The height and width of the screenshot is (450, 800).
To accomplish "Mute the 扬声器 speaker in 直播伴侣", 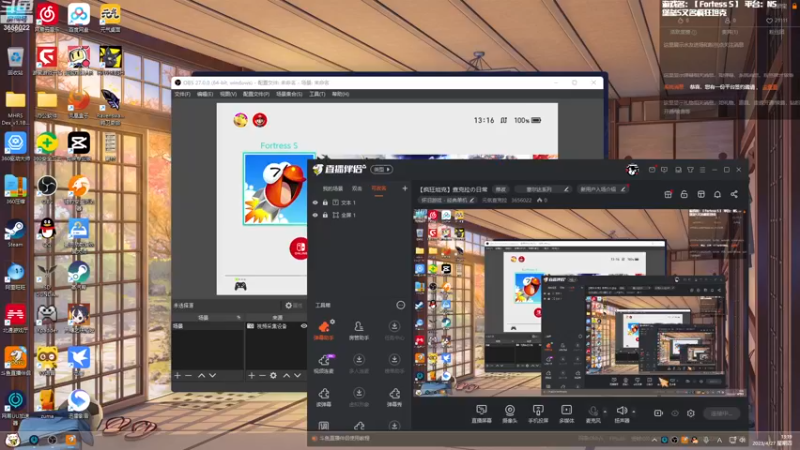I will pos(621,414).
